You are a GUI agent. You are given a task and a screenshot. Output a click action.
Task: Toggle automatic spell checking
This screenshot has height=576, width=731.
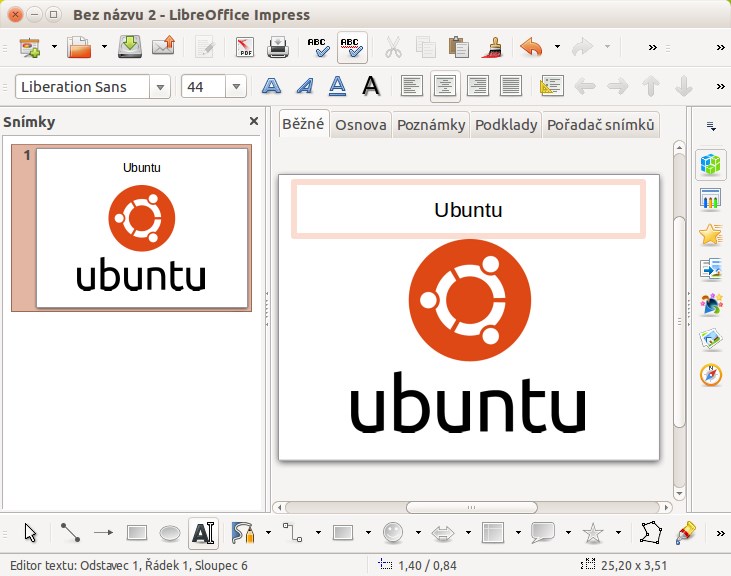(352, 48)
